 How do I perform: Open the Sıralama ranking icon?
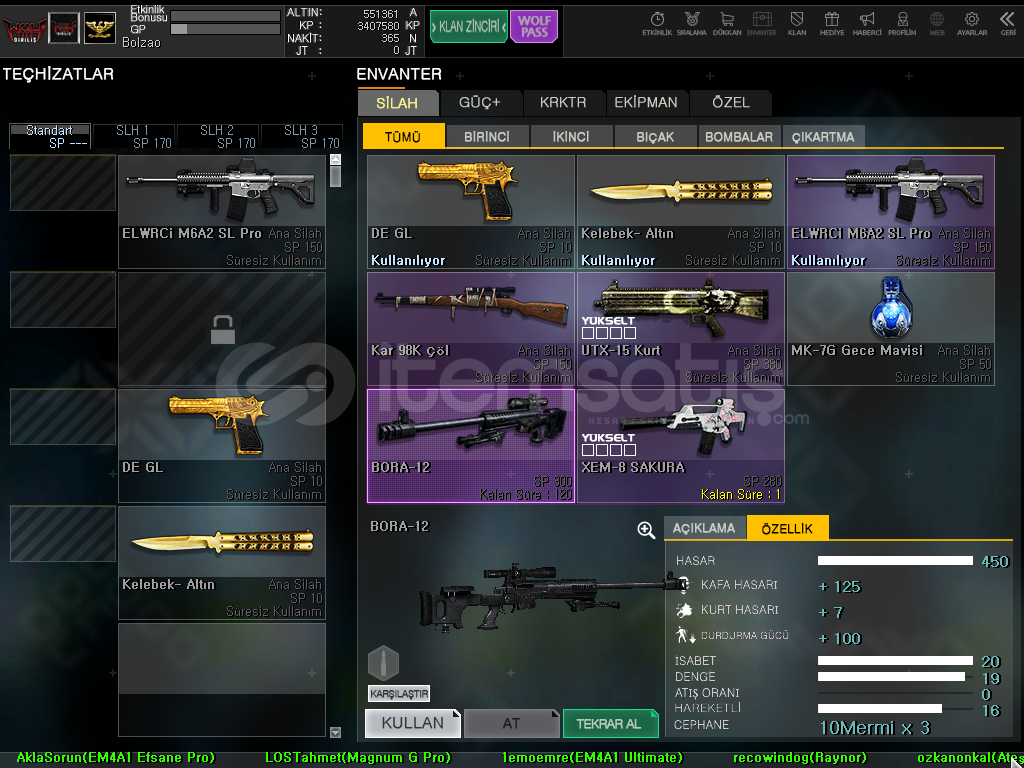[692, 24]
